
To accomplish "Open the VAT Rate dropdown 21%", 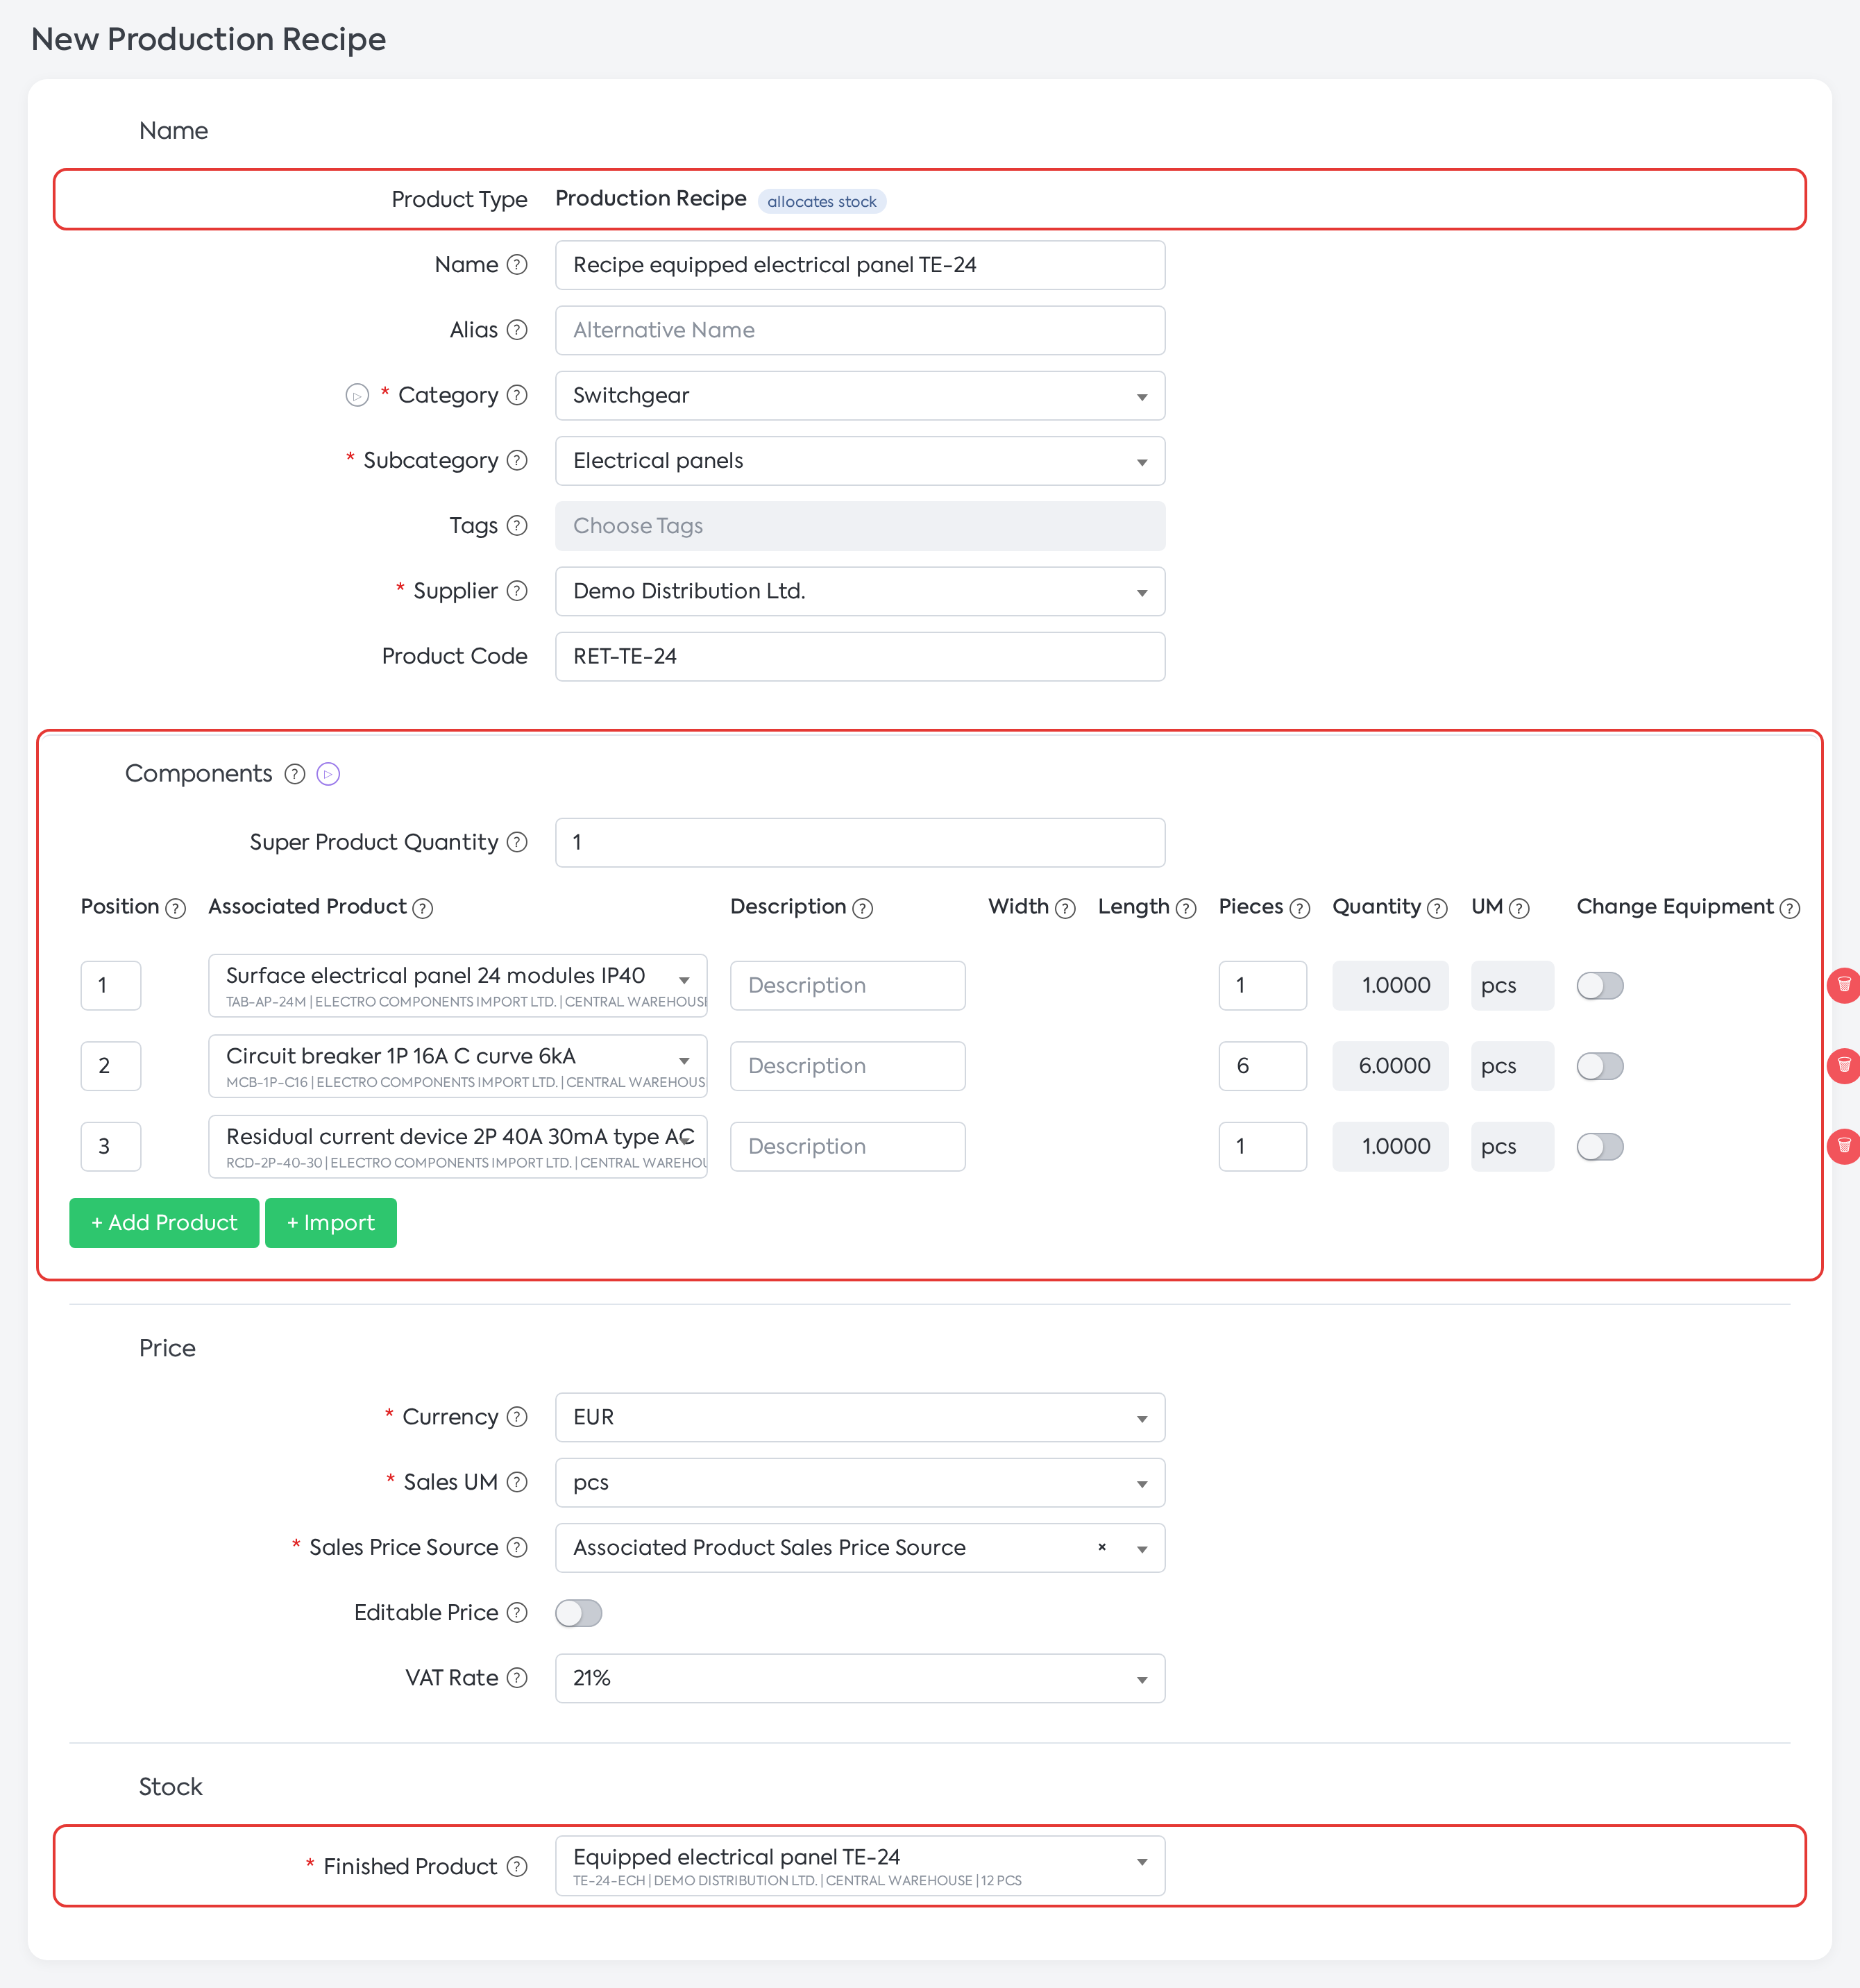I will pyautogui.click(x=860, y=1678).
